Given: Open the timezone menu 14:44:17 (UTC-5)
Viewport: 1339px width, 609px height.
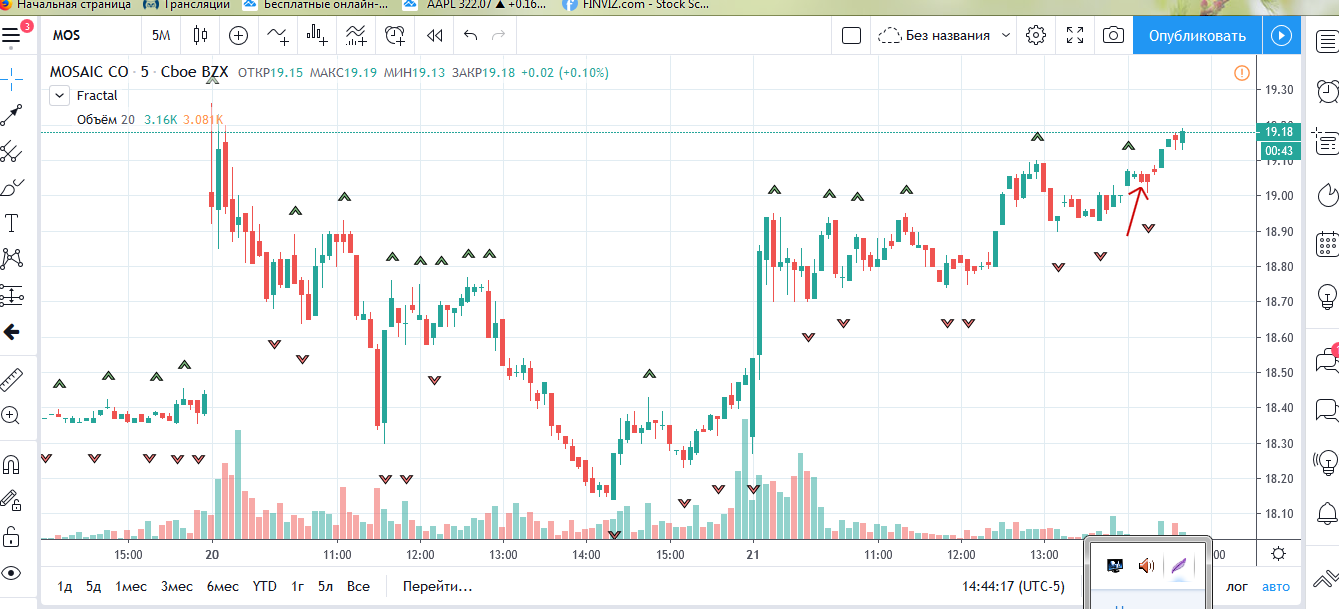Looking at the screenshot, I should [1014, 587].
